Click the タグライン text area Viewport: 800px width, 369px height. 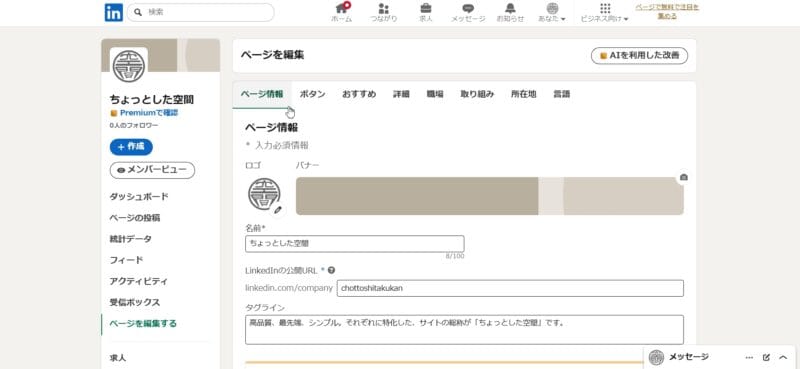464,330
